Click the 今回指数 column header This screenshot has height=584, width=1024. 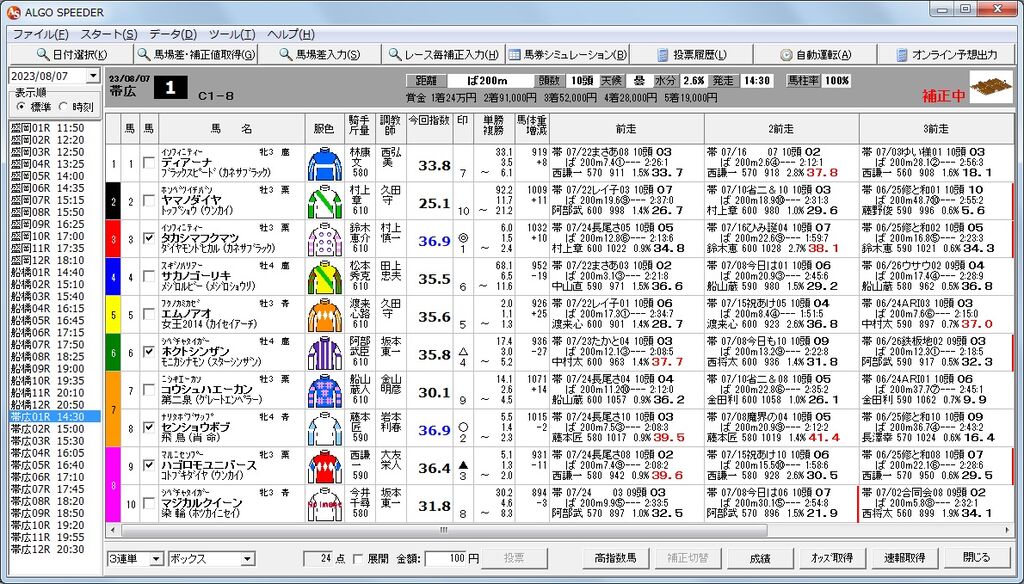[x=430, y=129]
